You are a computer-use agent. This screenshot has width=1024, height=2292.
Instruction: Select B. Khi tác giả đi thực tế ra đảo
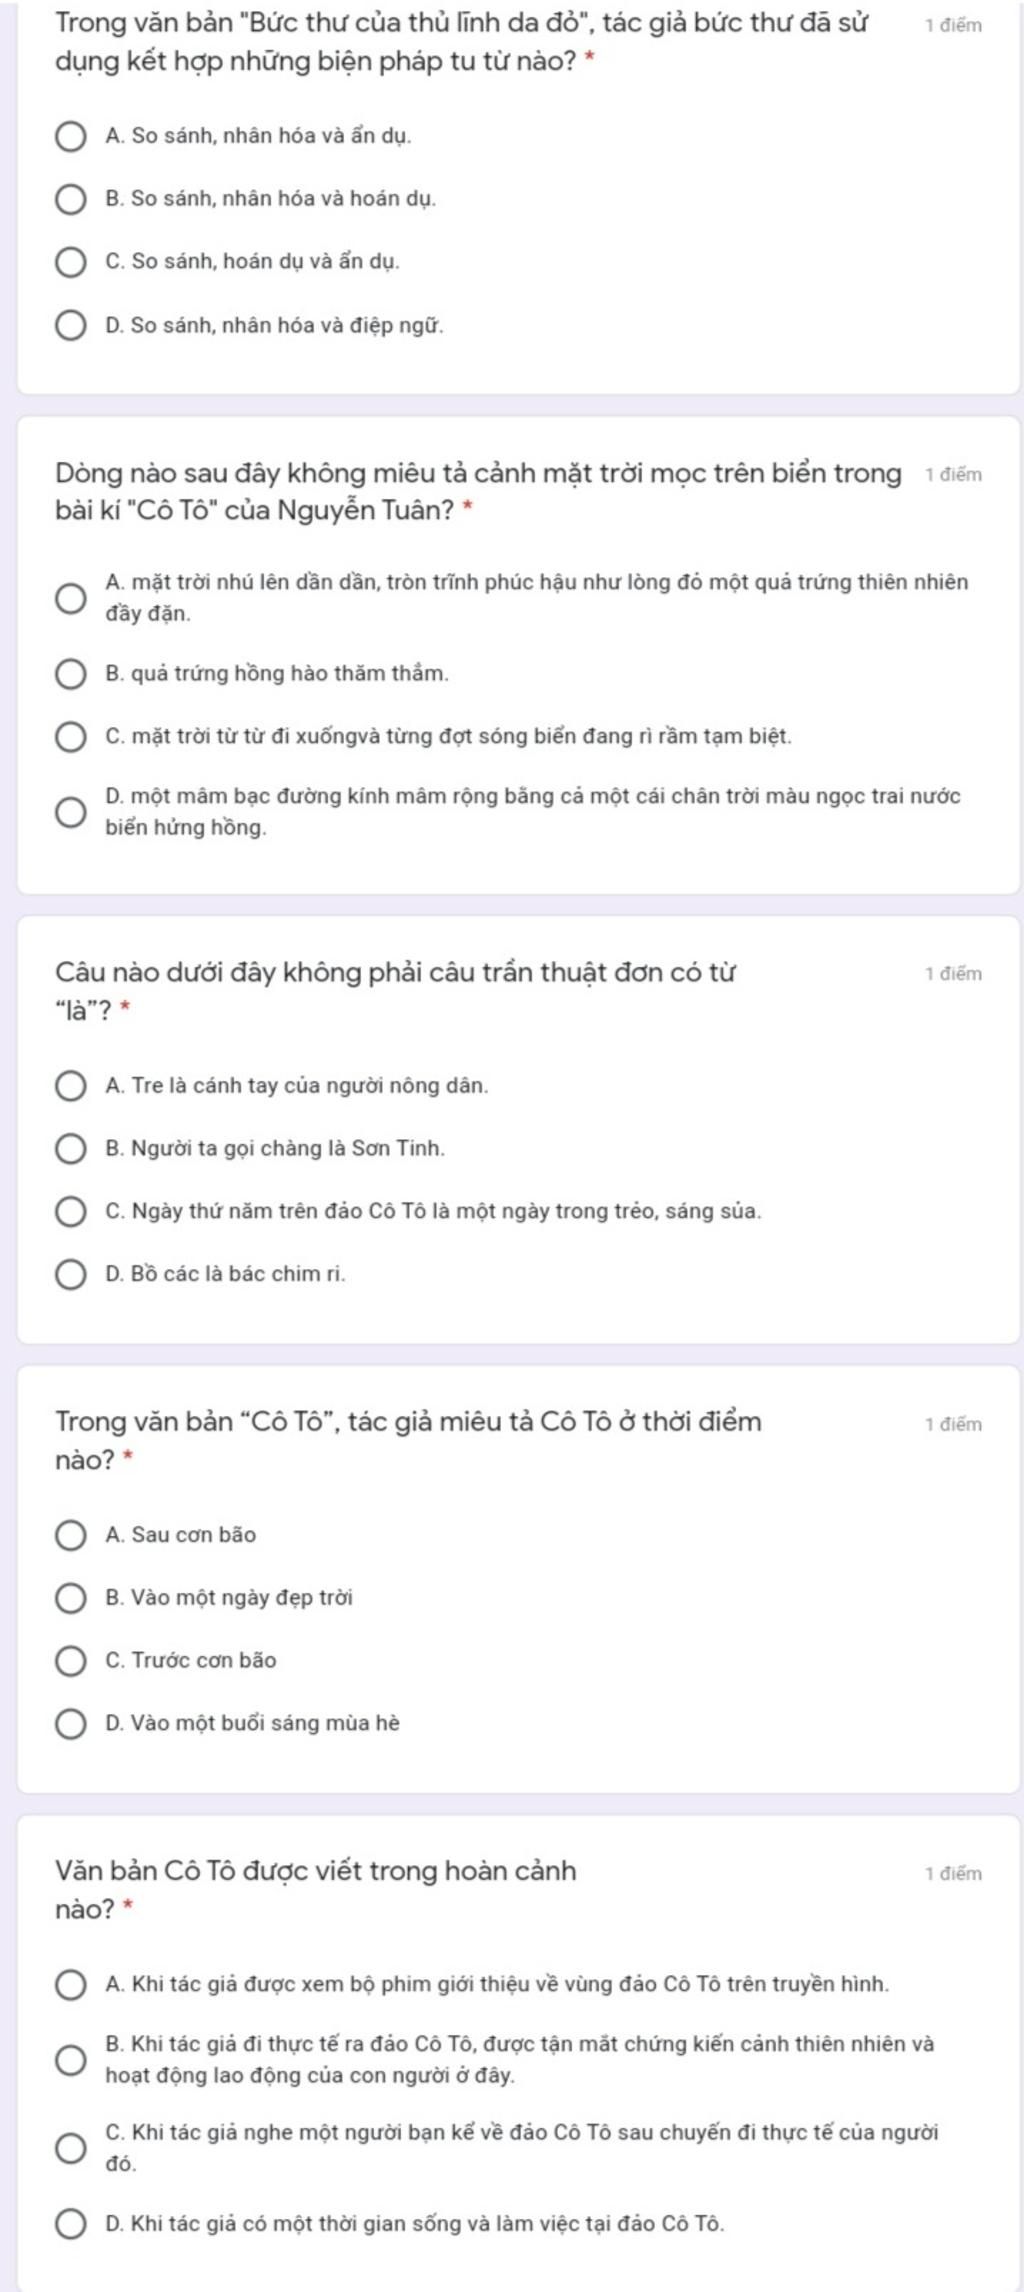click(70, 2060)
